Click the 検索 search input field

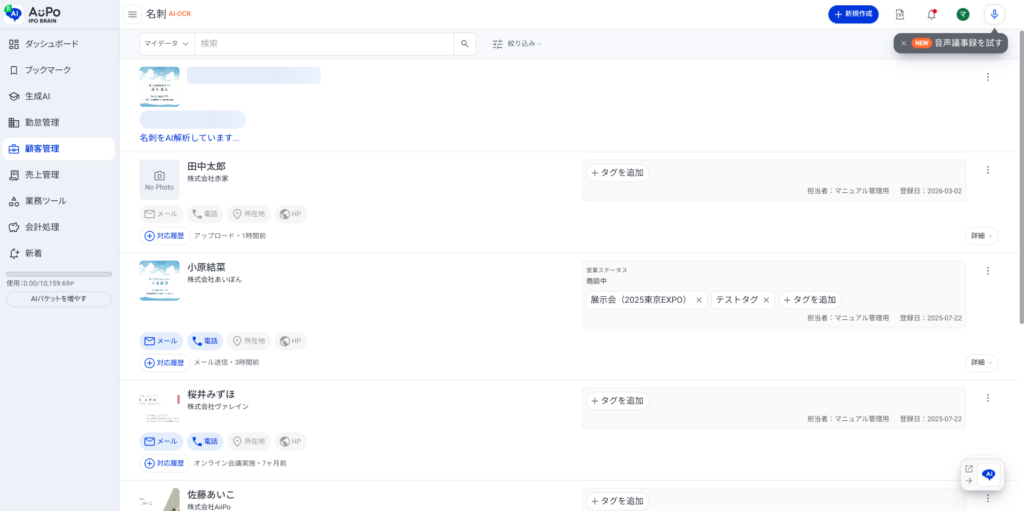point(325,44)
